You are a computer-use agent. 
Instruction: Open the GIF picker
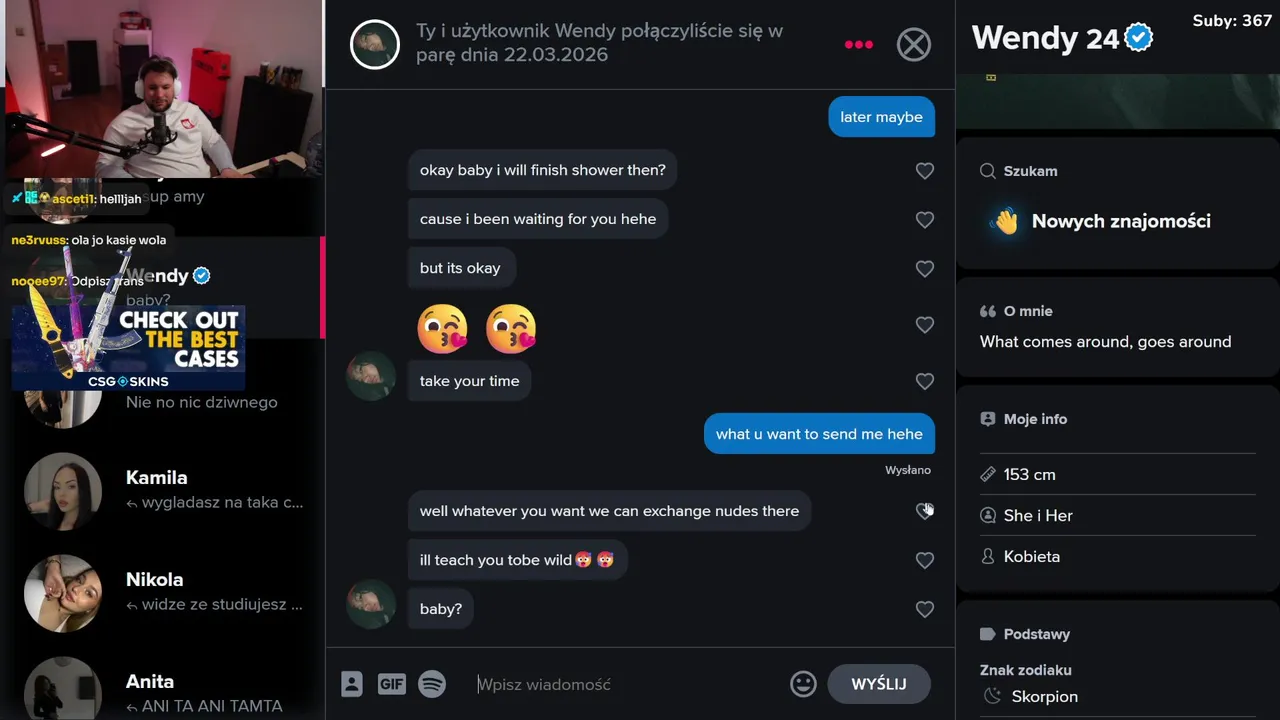tap(391, 684)
